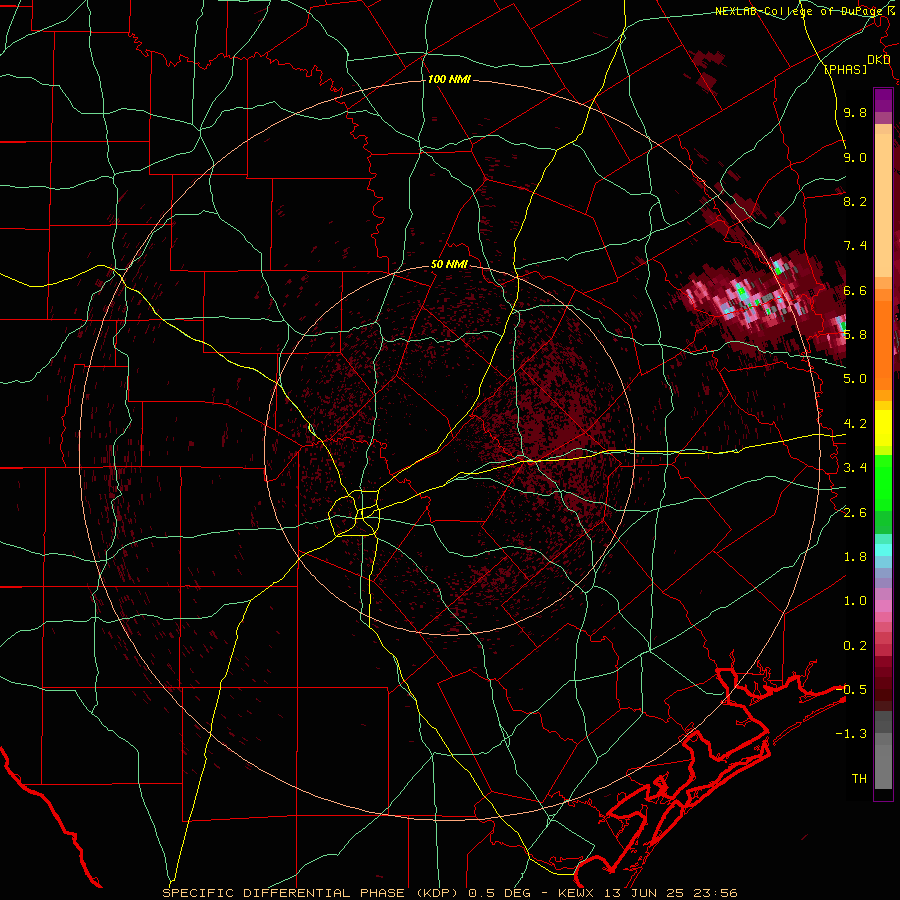Click the yellow highway loop around the city
The height and width of the screenshot is (900, 900).
355,513
